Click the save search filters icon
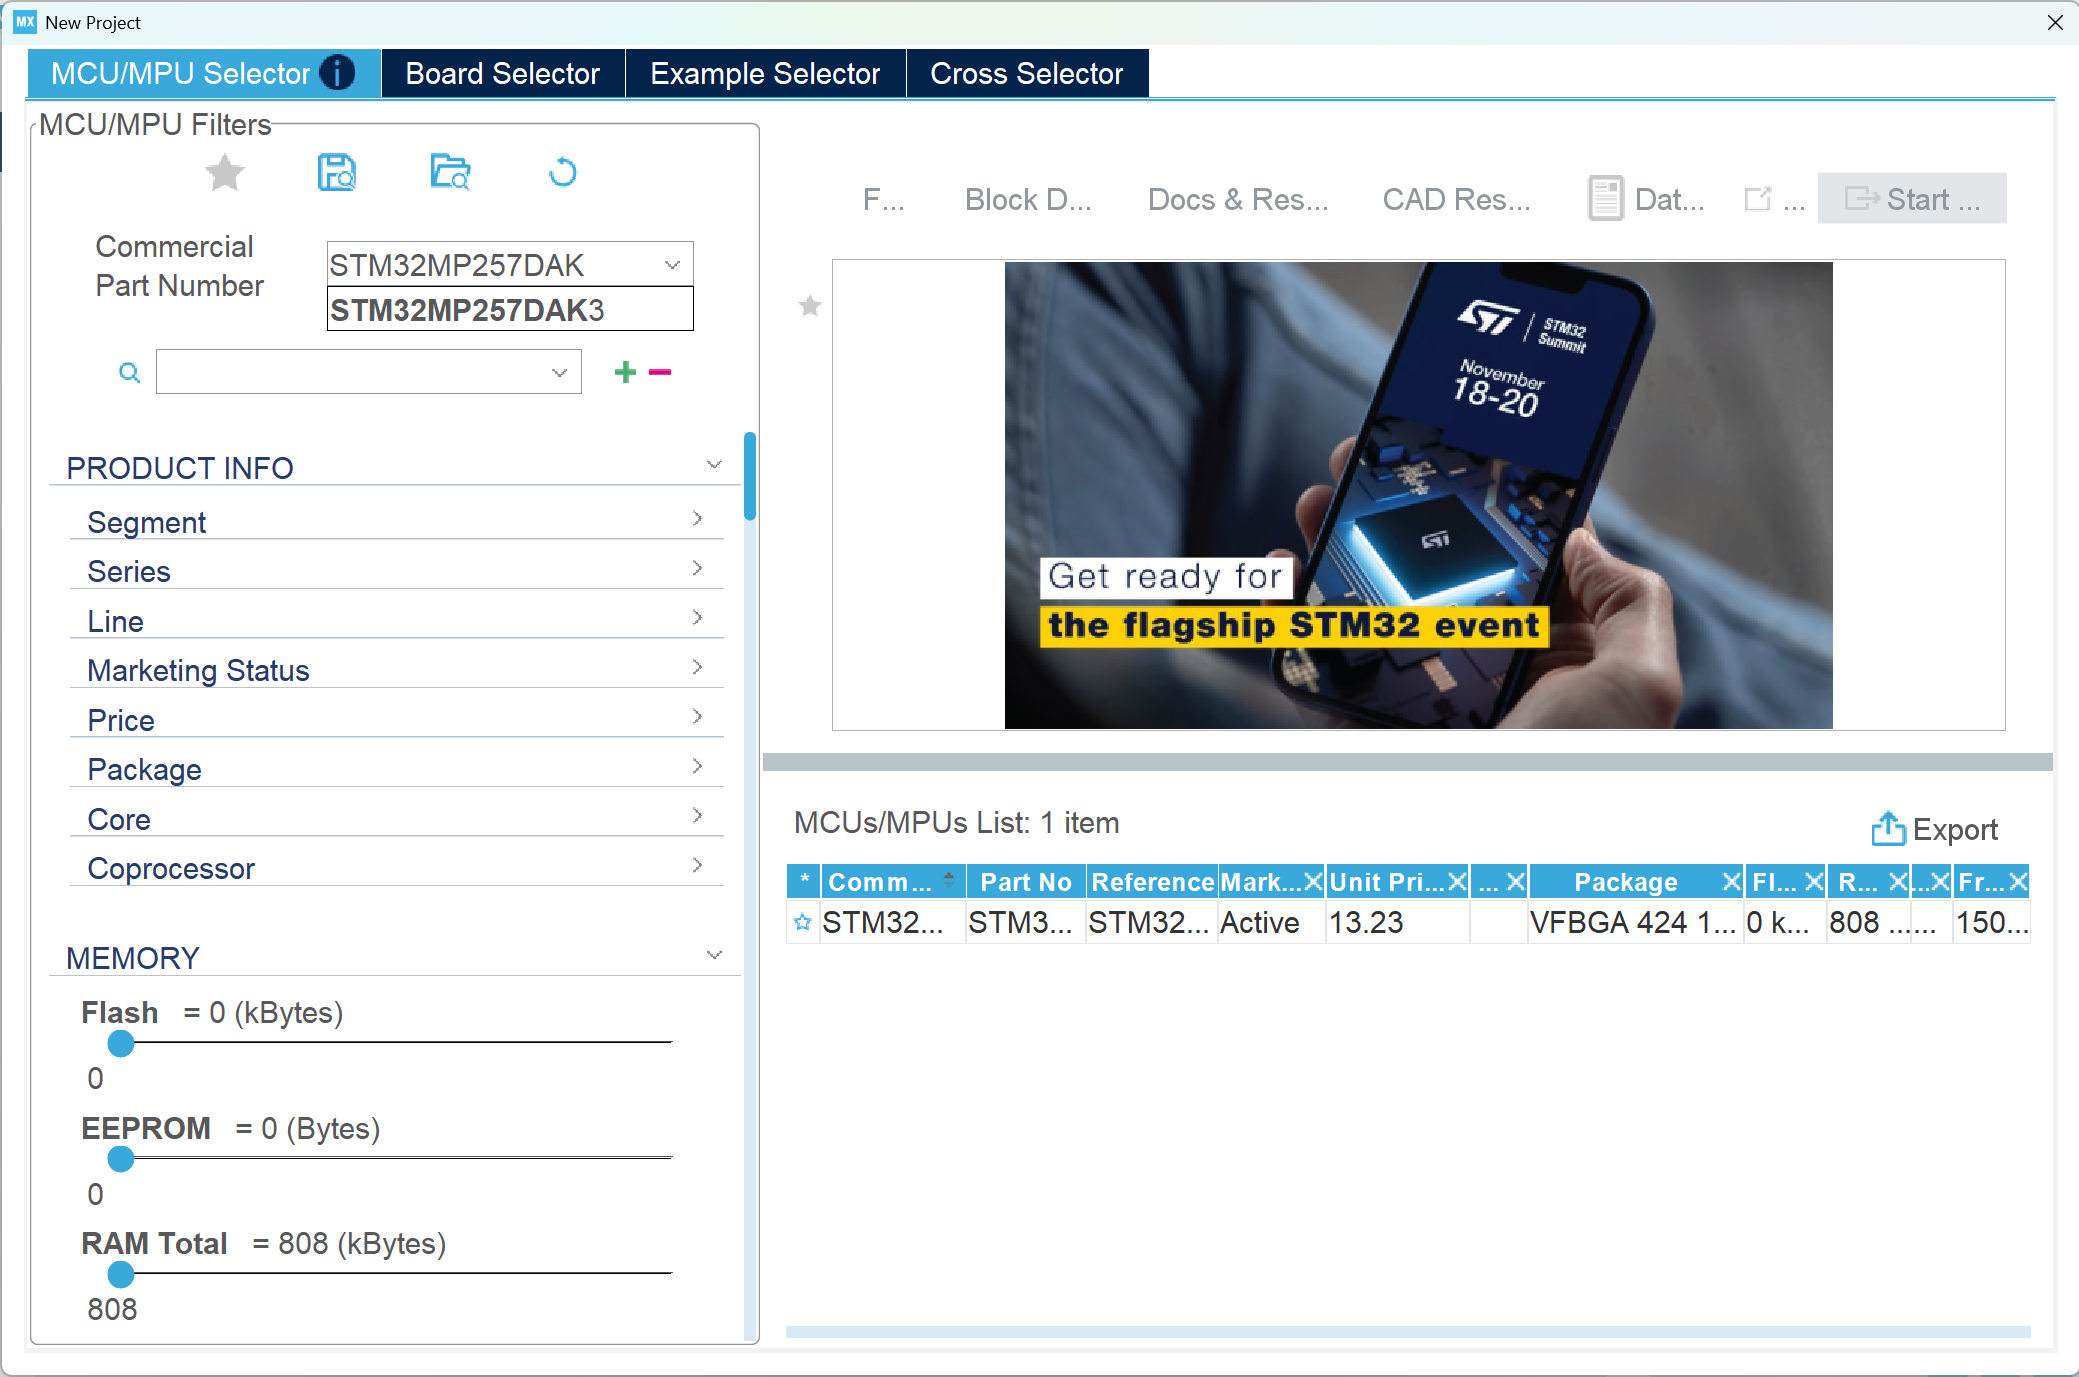This screenshot has width=2079, height=1377. (x=337, y=173)
